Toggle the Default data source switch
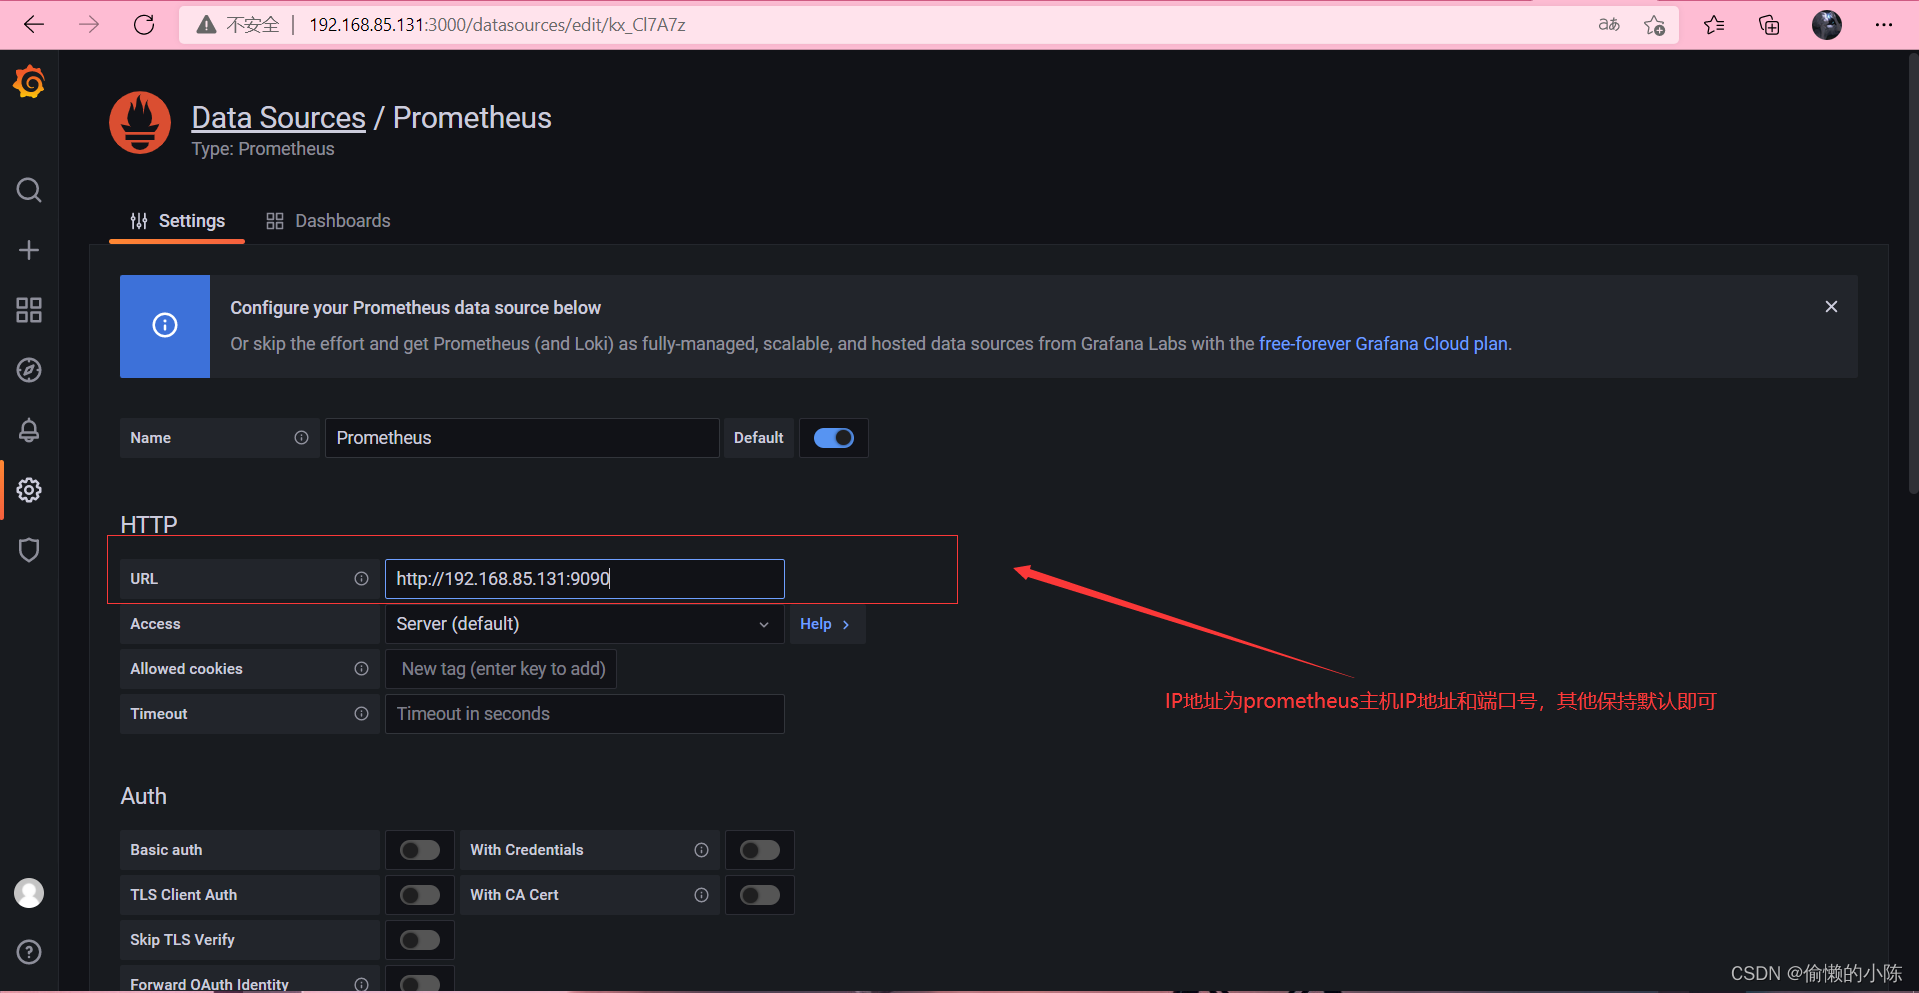 click(x=834, y=438)
